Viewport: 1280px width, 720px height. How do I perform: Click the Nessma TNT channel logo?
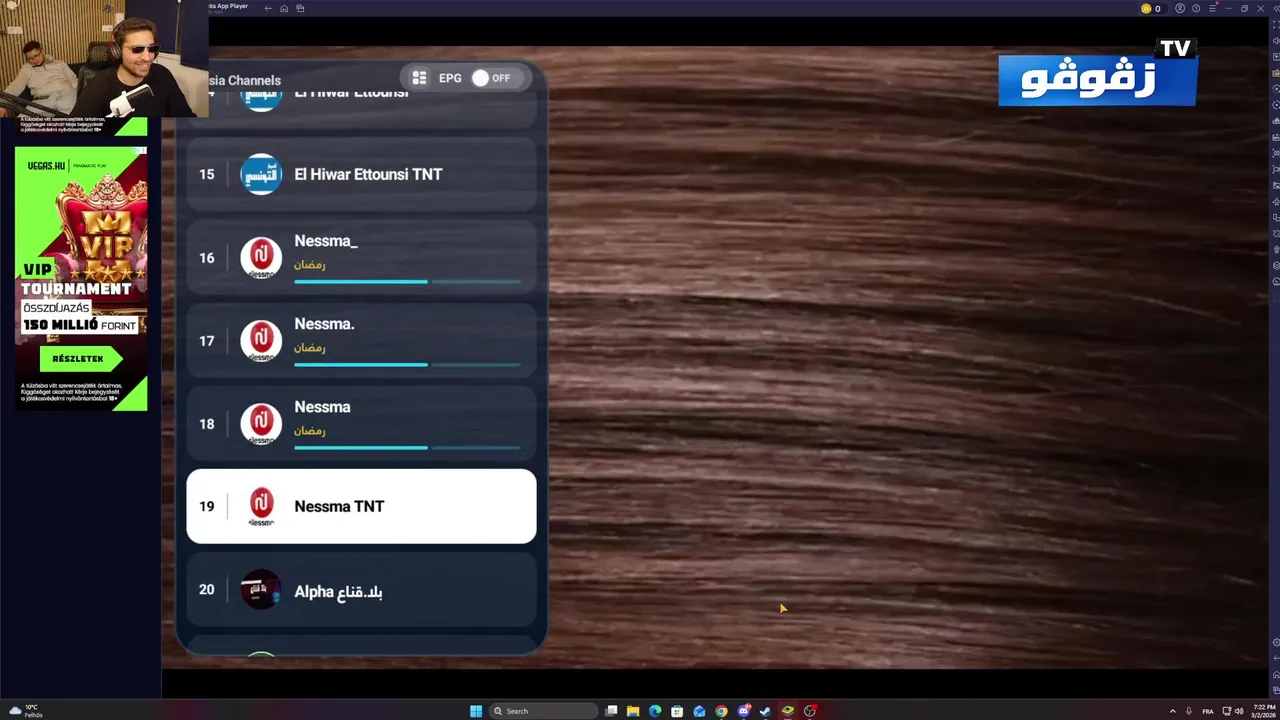[x=261, y=506]
